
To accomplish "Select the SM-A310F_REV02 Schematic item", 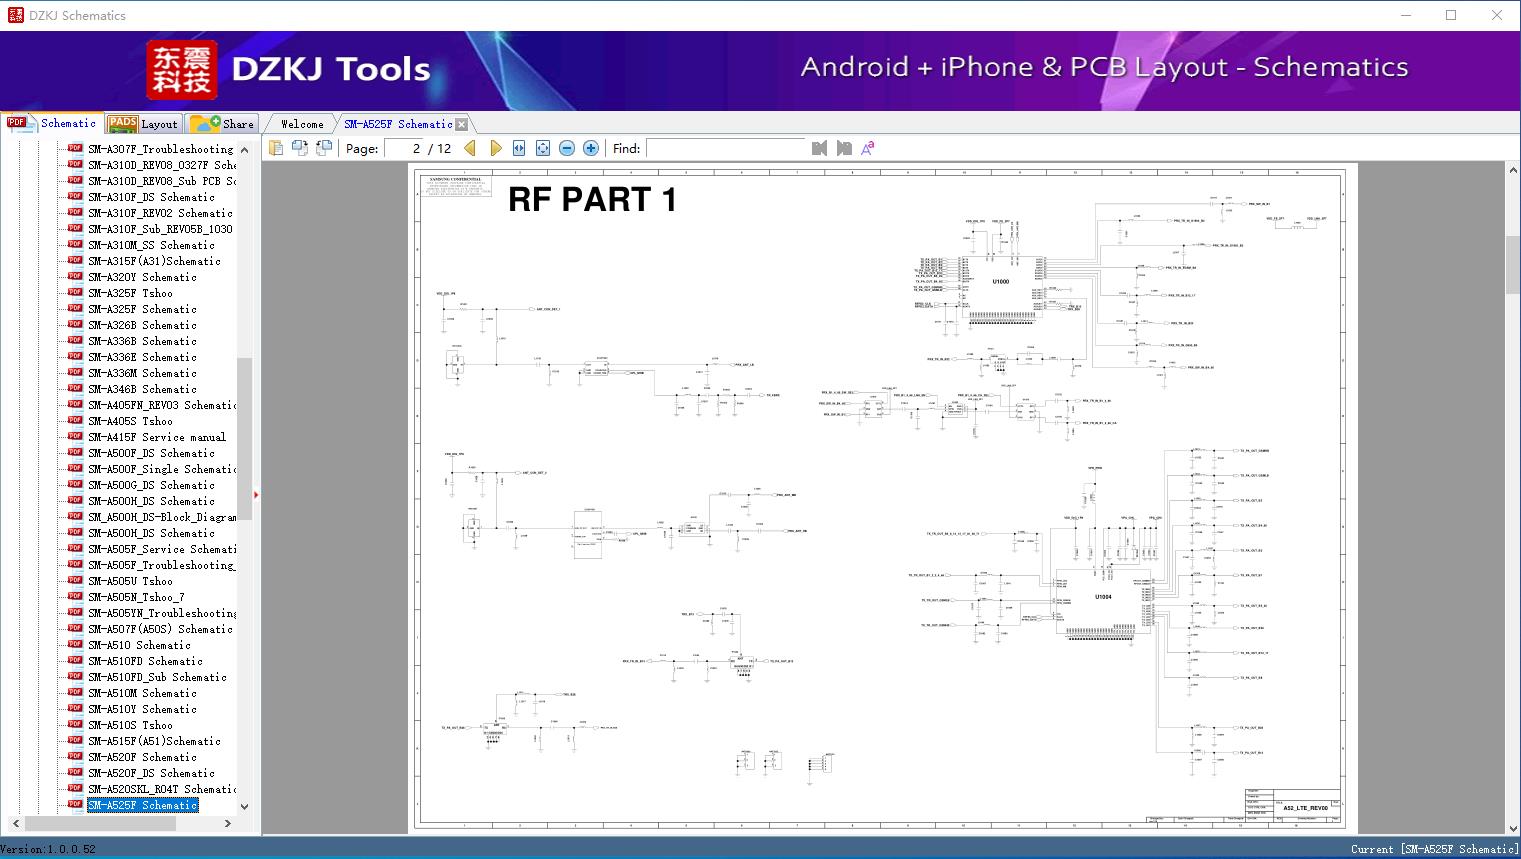I will [x=160, y=213].
